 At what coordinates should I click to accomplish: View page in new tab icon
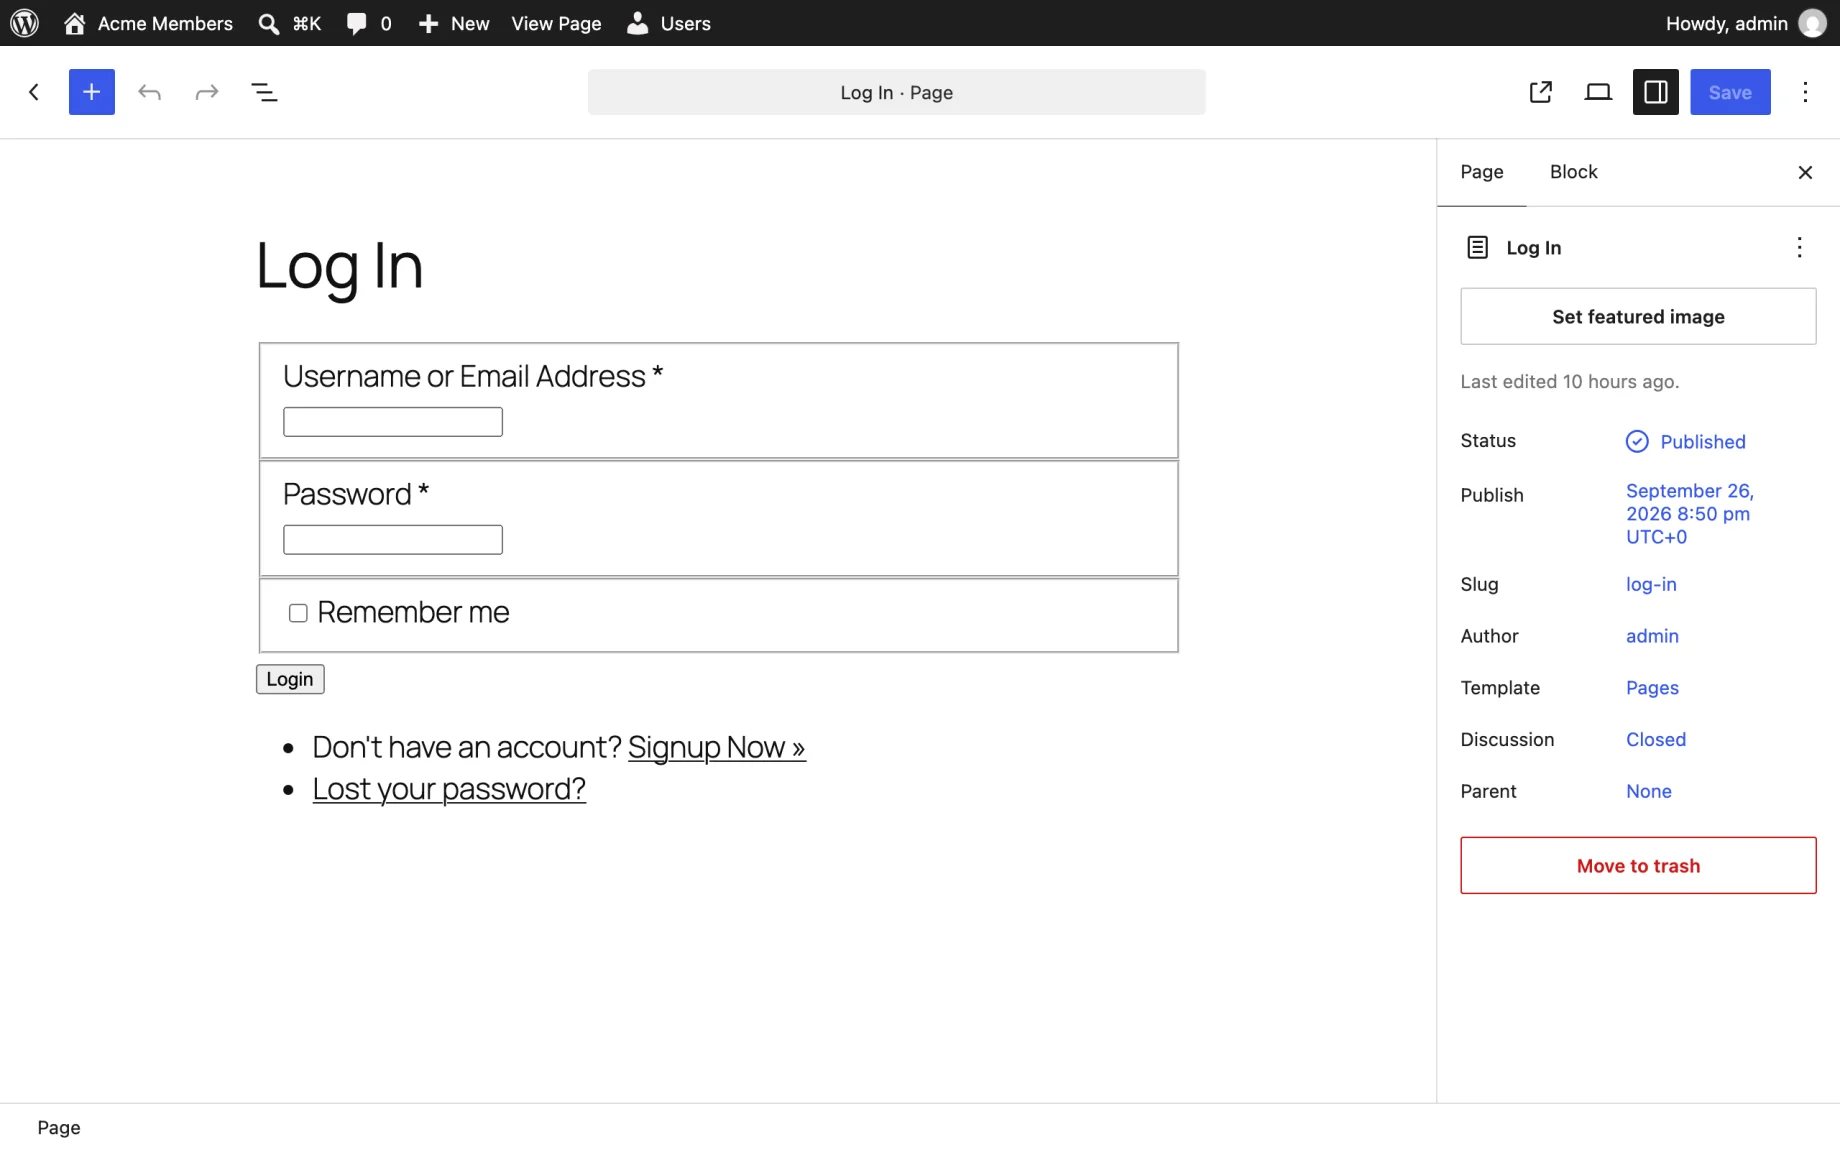[x=1541, y=92]
